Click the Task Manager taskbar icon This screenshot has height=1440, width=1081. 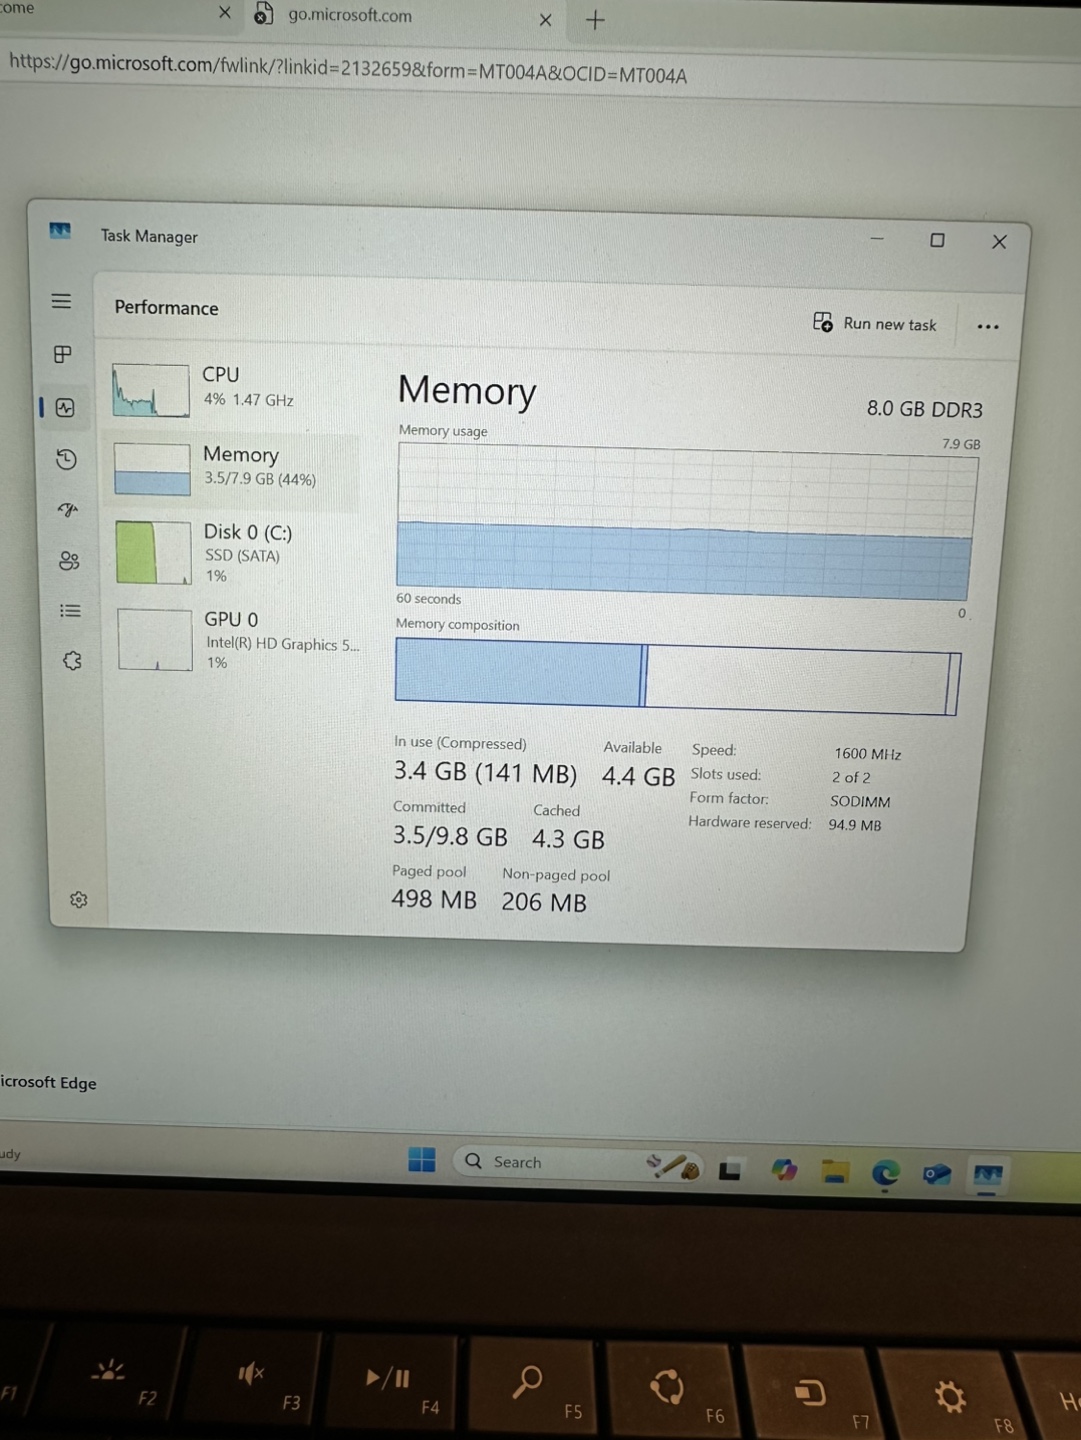[988, 1175]
